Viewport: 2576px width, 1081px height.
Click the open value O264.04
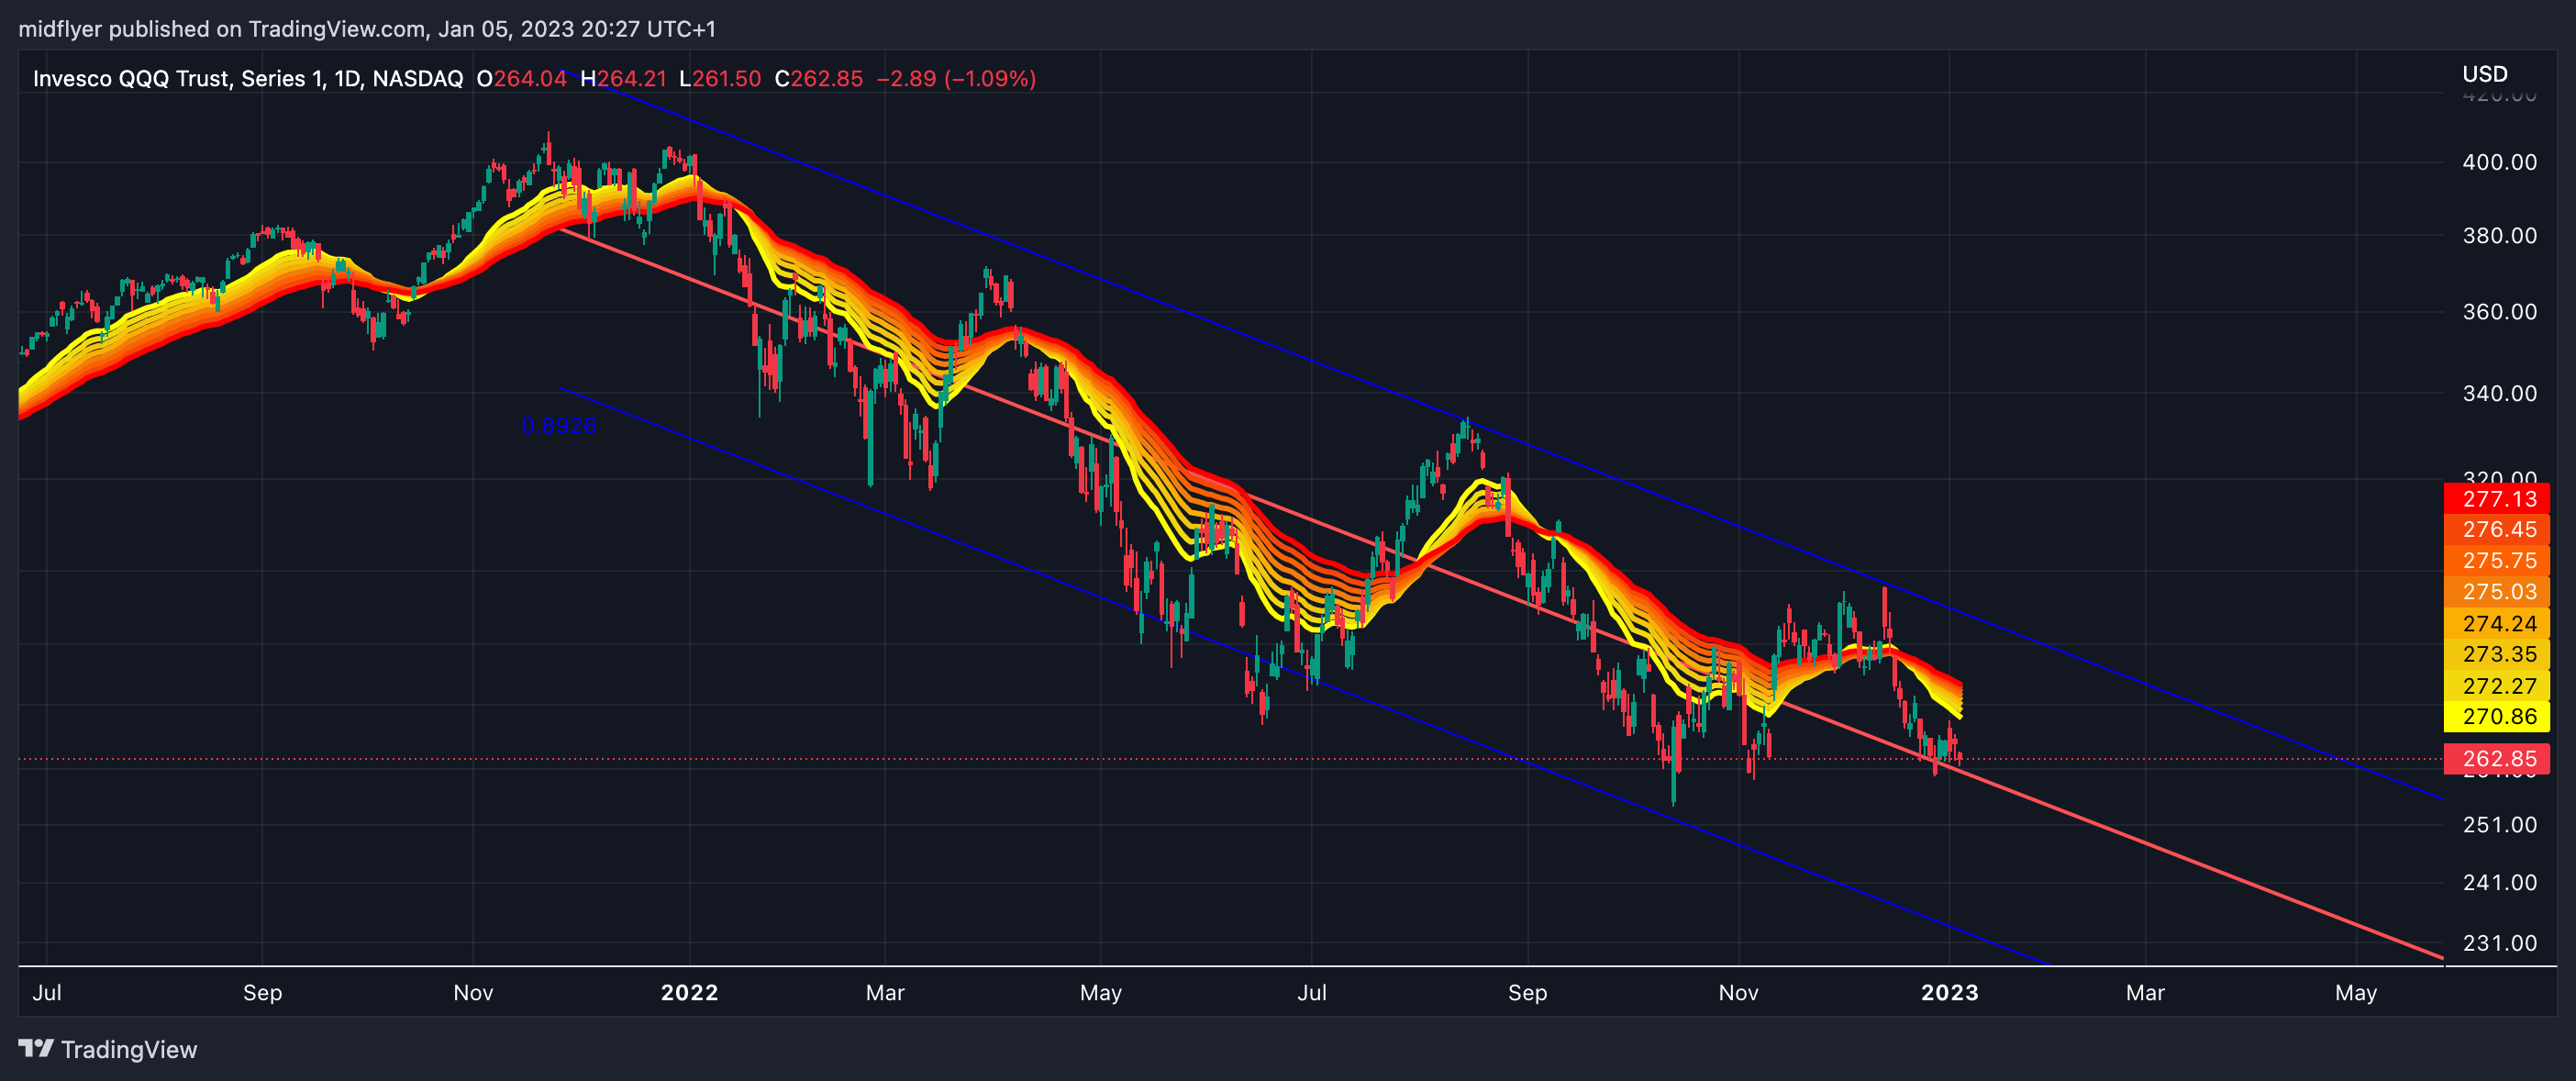point(522,78)
